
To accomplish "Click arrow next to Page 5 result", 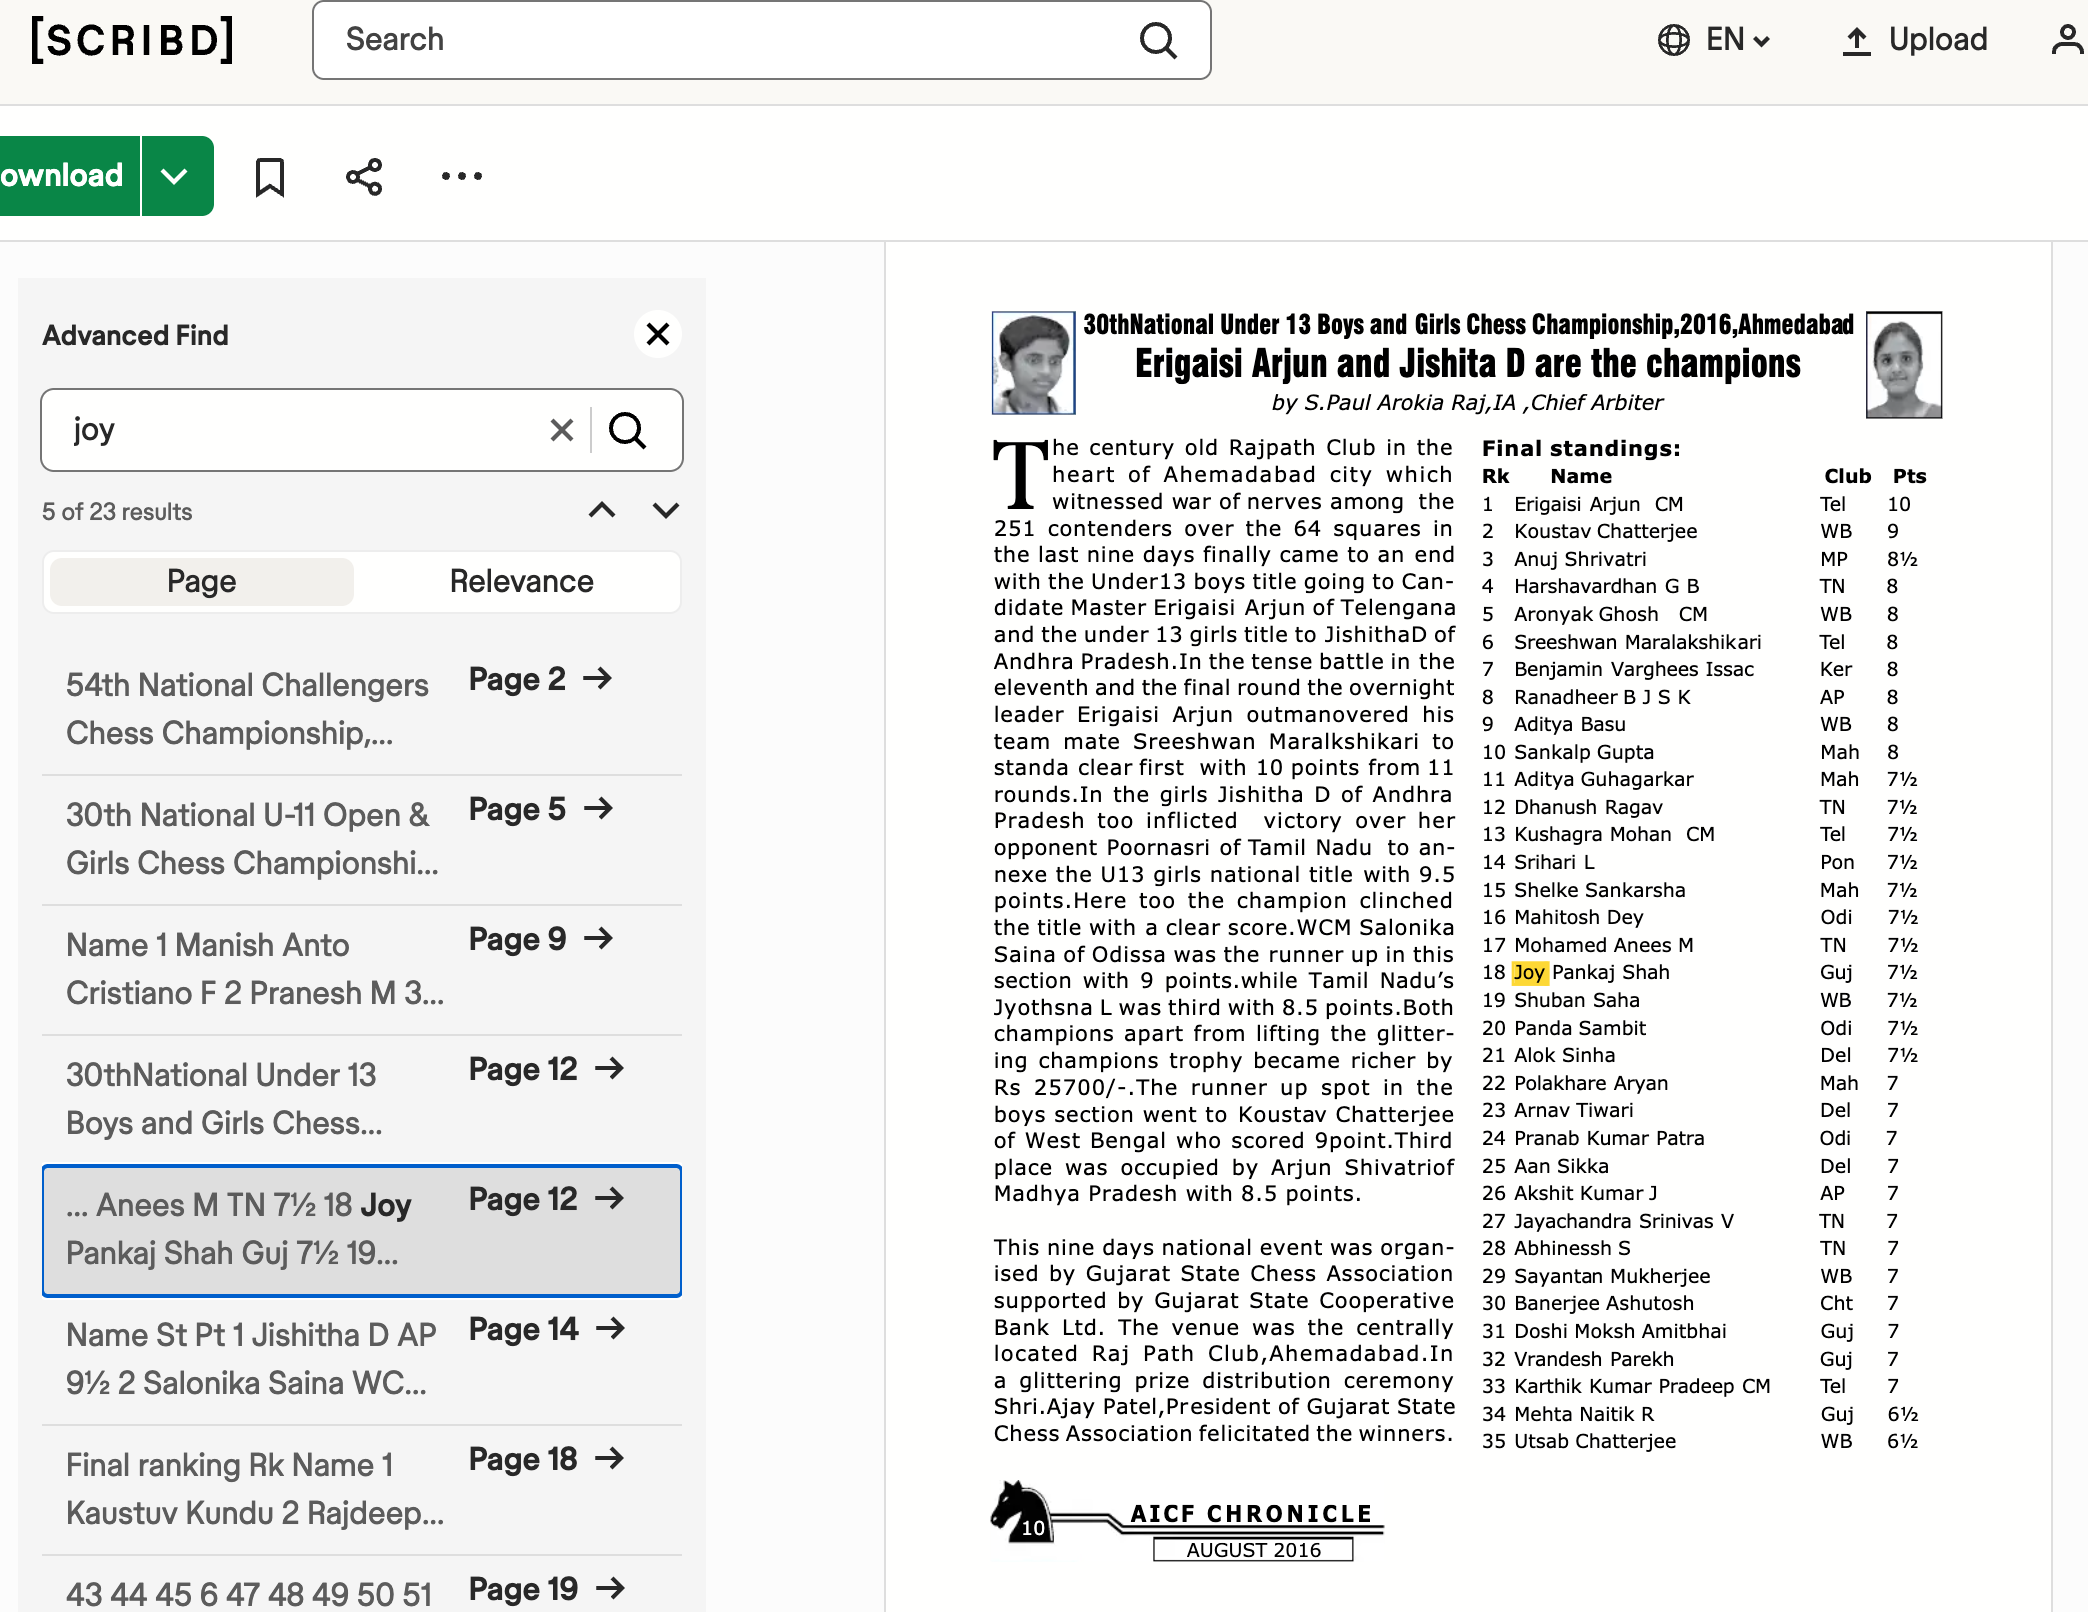I will 598,809.
